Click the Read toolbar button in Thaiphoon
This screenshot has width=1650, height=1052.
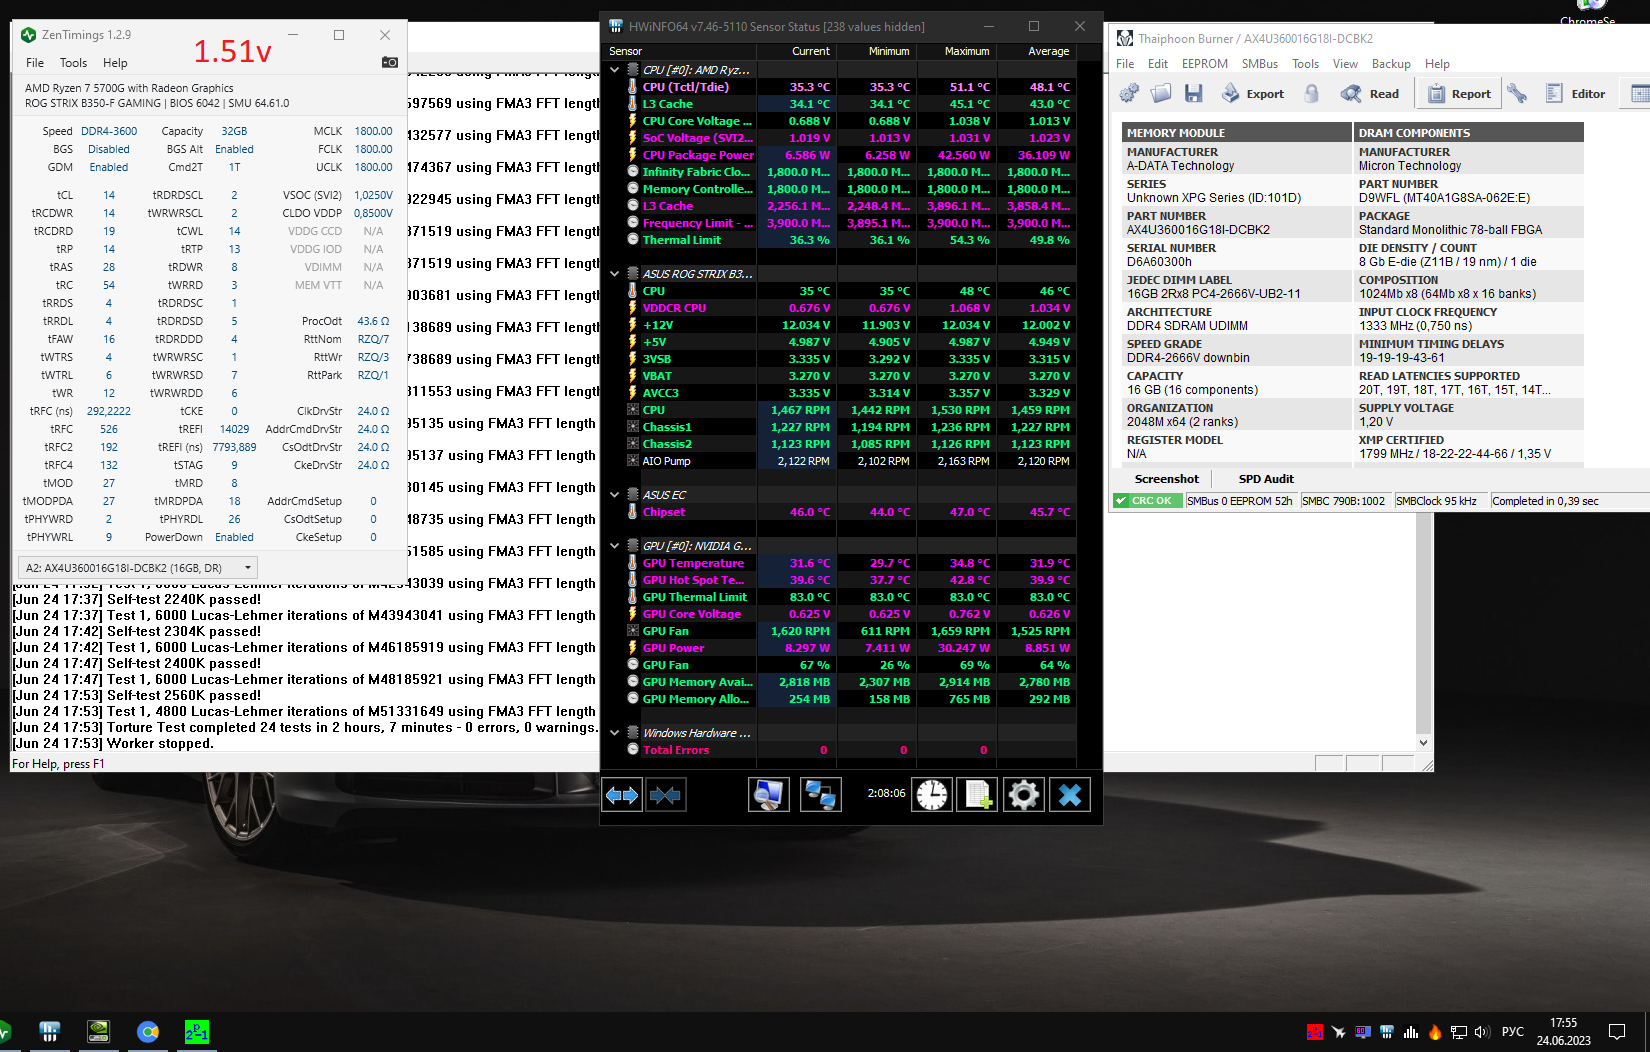pos(1370,94)
